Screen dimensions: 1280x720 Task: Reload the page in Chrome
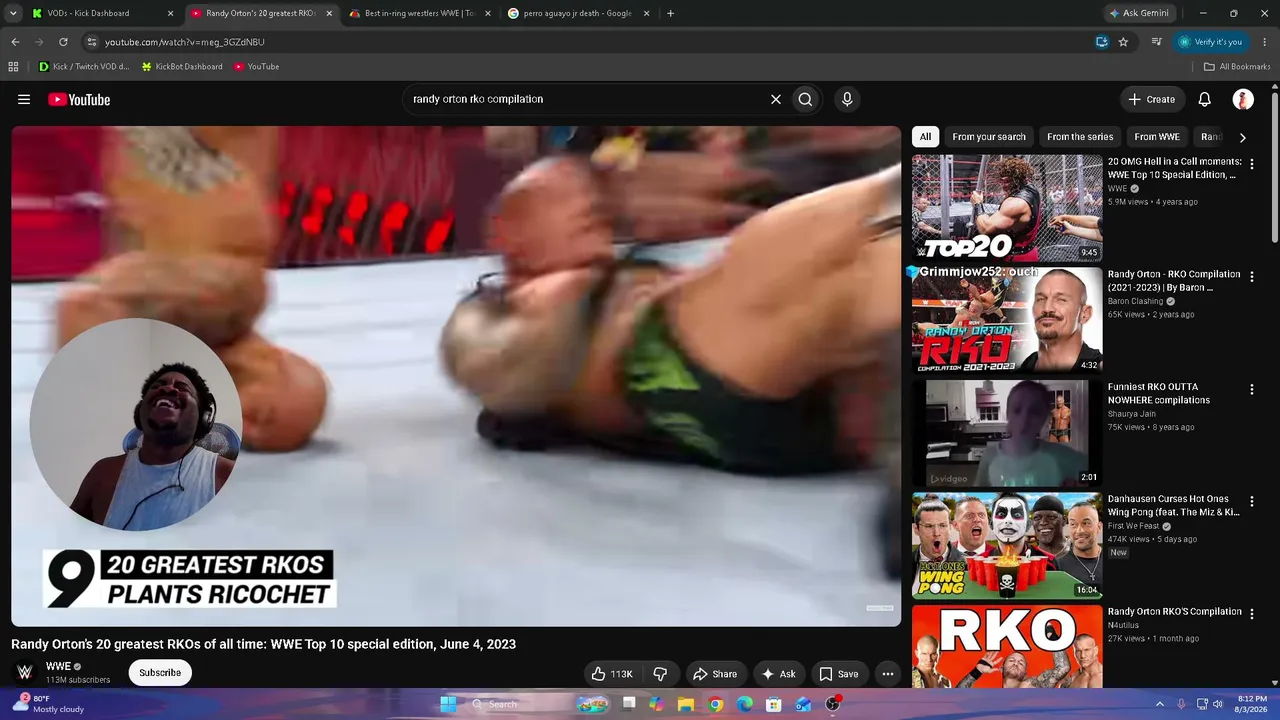[x=63, y=42]
